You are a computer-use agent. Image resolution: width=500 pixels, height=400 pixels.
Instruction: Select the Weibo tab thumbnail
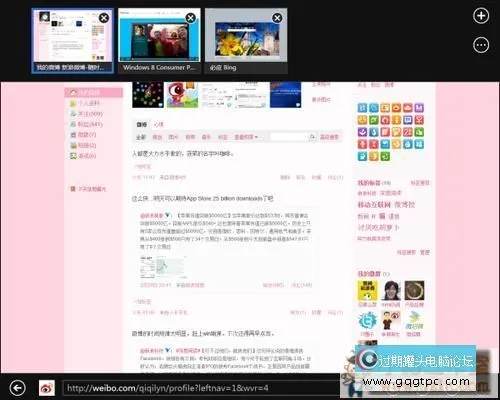tap(73, 40)
